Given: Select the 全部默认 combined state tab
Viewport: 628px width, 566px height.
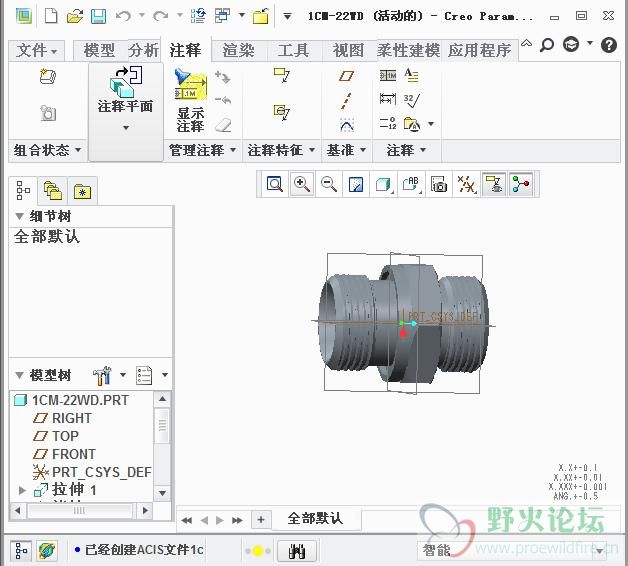Looking at the screenshot, I should [x=315, y=518].
